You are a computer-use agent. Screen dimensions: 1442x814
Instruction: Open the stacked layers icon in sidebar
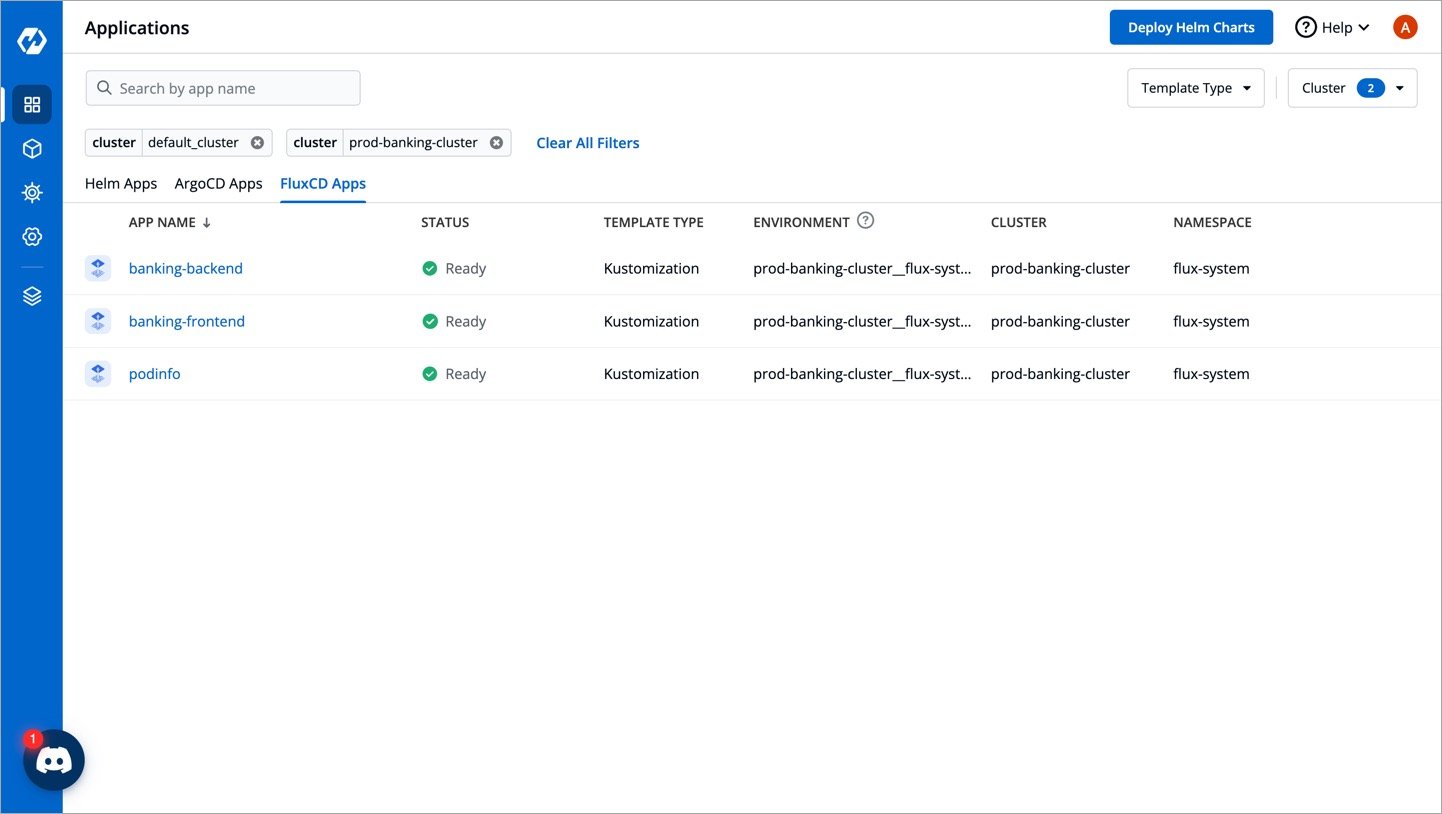click(x=32, y=296)
